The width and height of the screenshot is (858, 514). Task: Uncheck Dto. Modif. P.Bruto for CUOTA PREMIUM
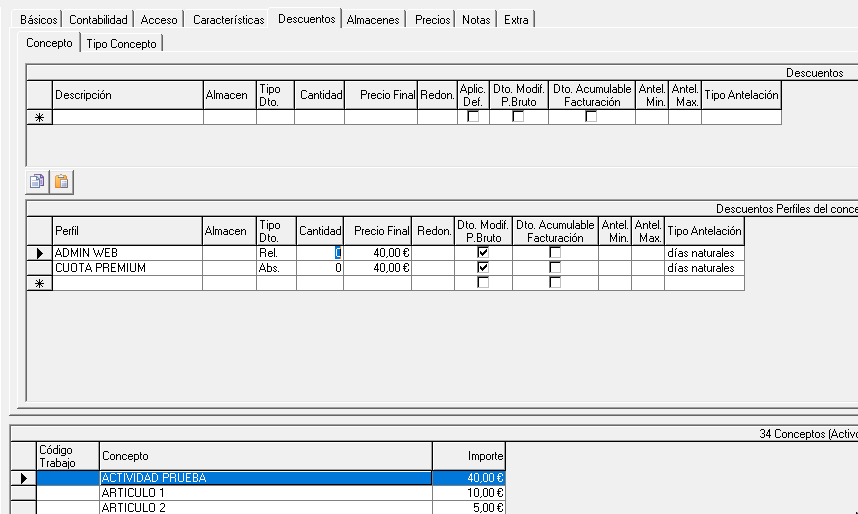point(483,268)
